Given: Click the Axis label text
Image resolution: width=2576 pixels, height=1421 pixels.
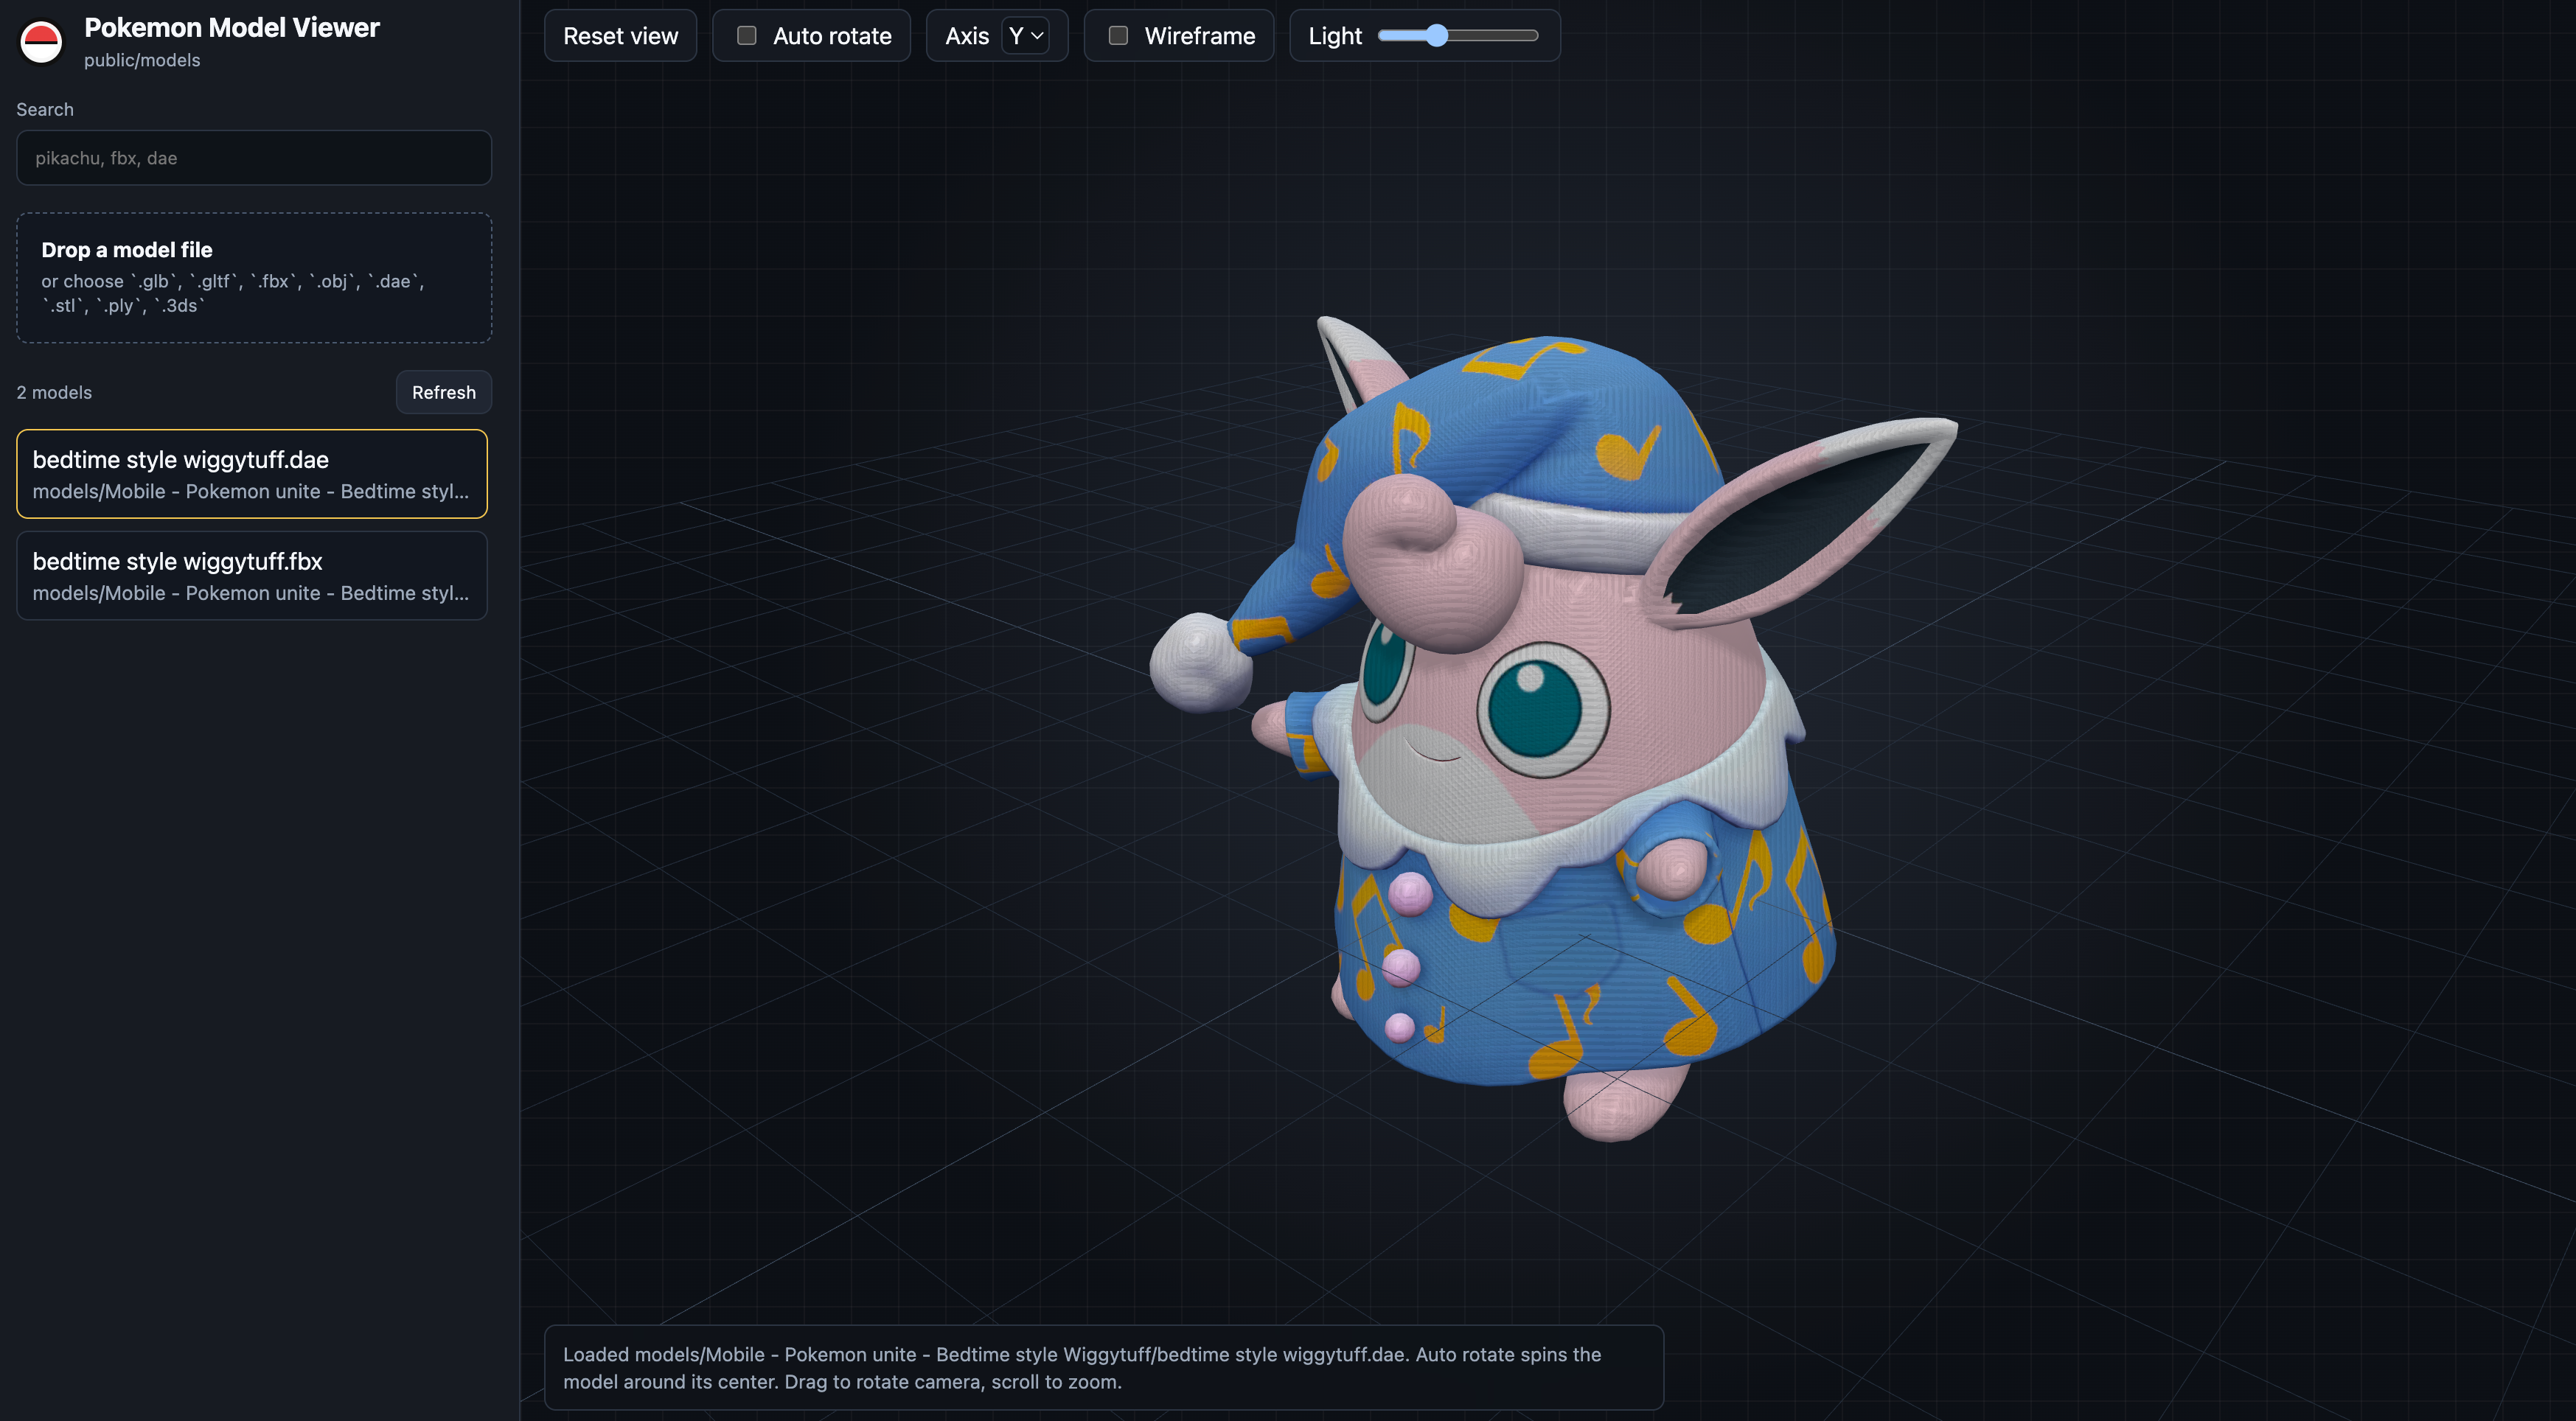Looking at the screenshot, I should [967, 36].
